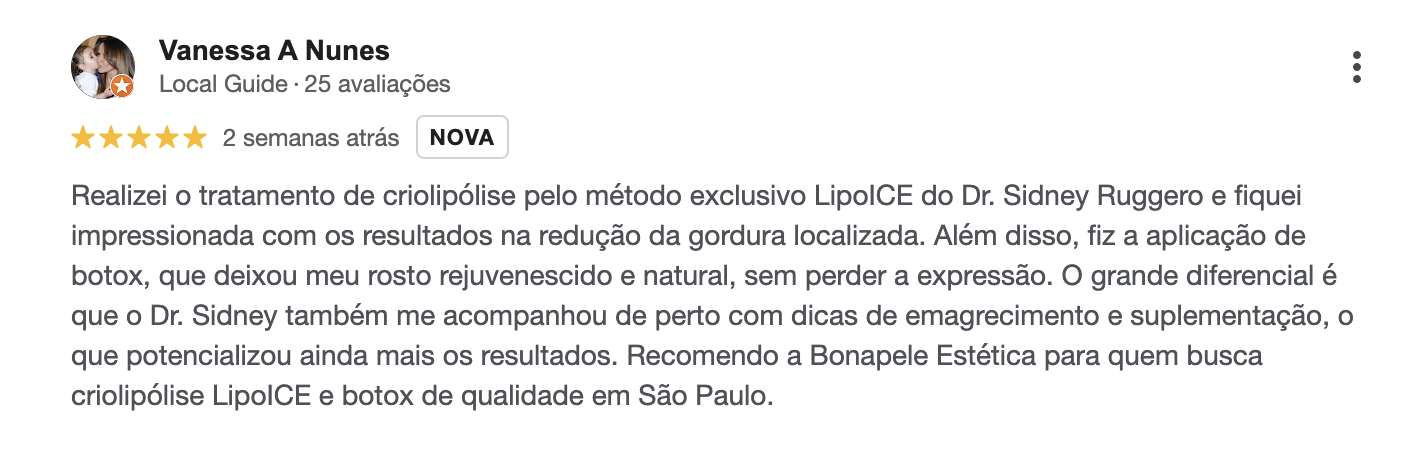The image size is (1418, 452).
Task: Click the "Local Guide" label
Action: pyautogui.click(x=223, y=84)
